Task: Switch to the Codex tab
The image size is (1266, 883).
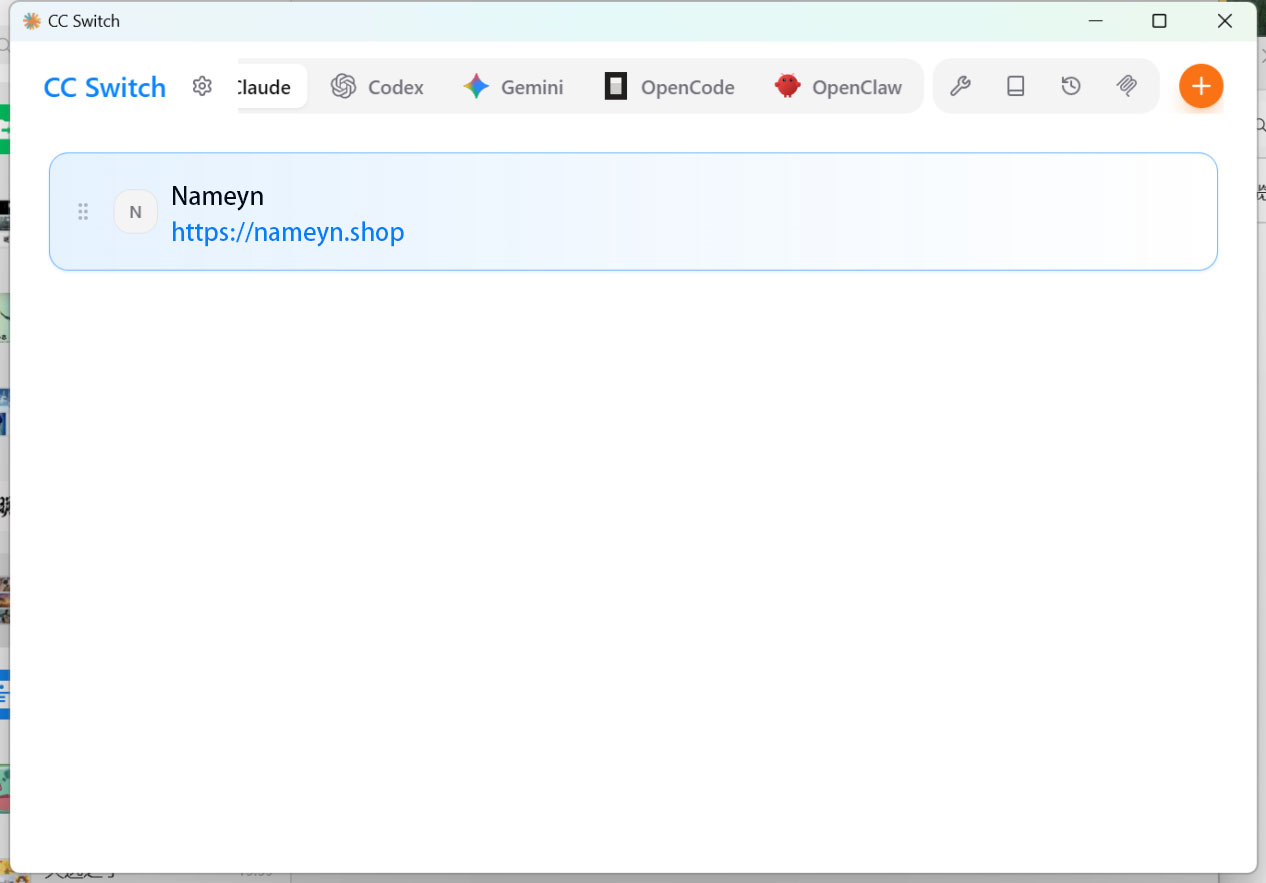Action: coord(378,87)
